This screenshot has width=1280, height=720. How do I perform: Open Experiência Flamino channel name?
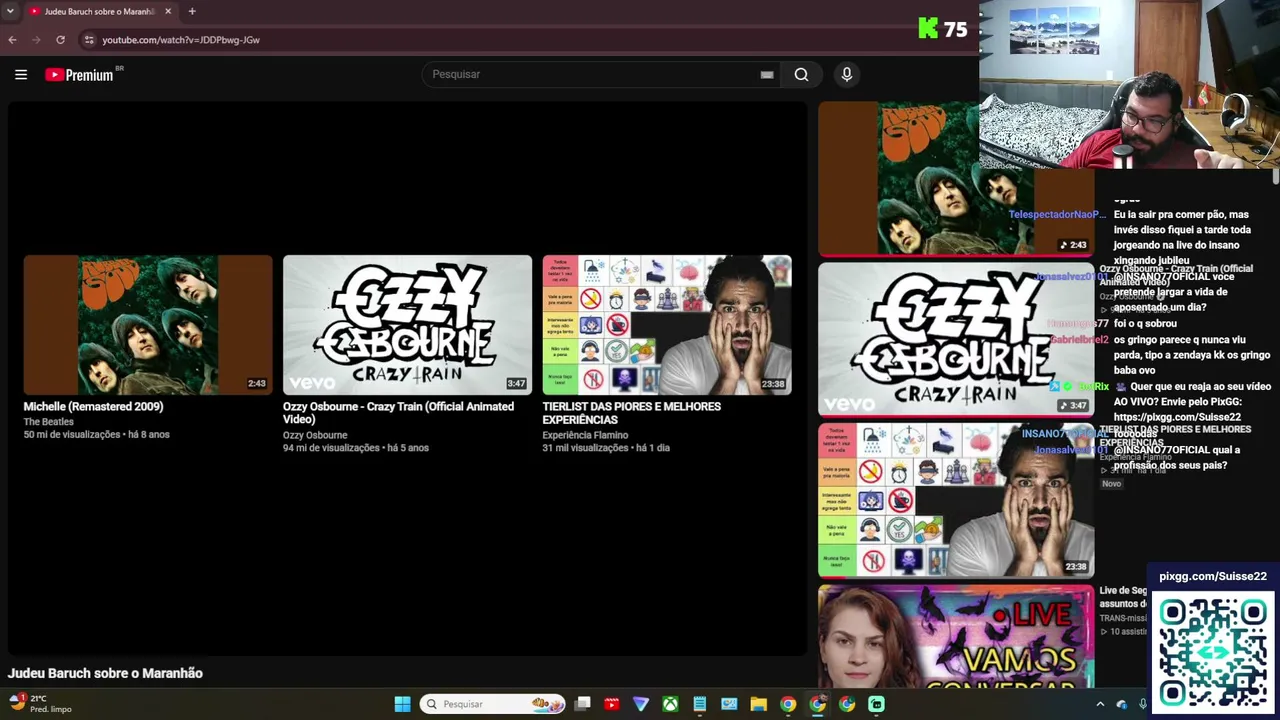click(x=585, y=435)
